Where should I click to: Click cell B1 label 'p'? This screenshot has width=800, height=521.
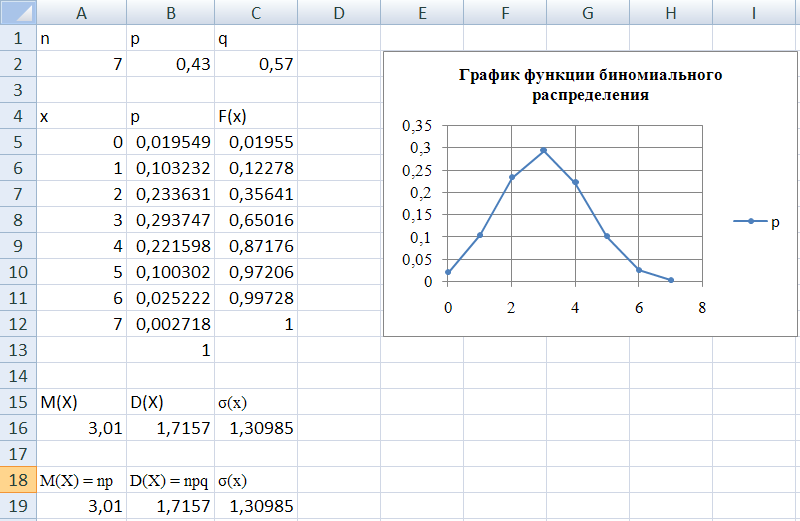[170, 38]
